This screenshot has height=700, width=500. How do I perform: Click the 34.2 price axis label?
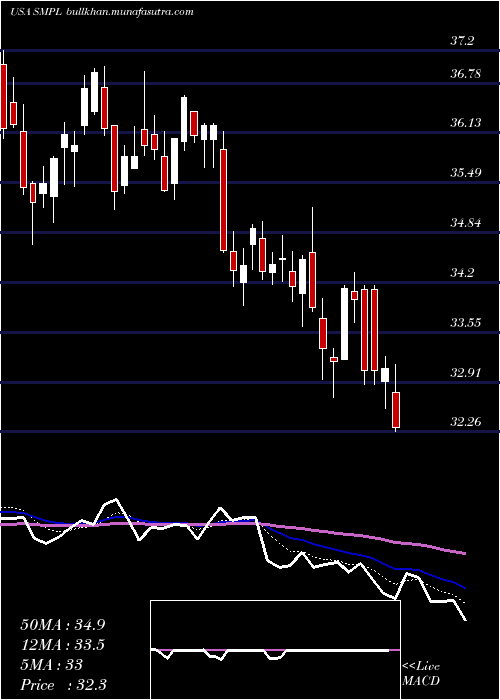[x=462, y=273]
